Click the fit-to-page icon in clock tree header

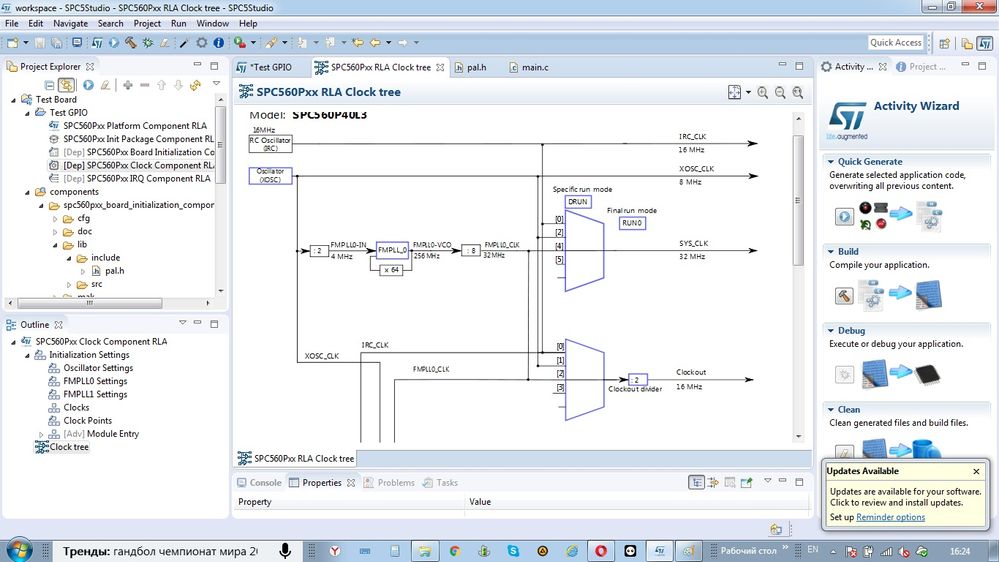pyautogui.click(x=735, y=92)
